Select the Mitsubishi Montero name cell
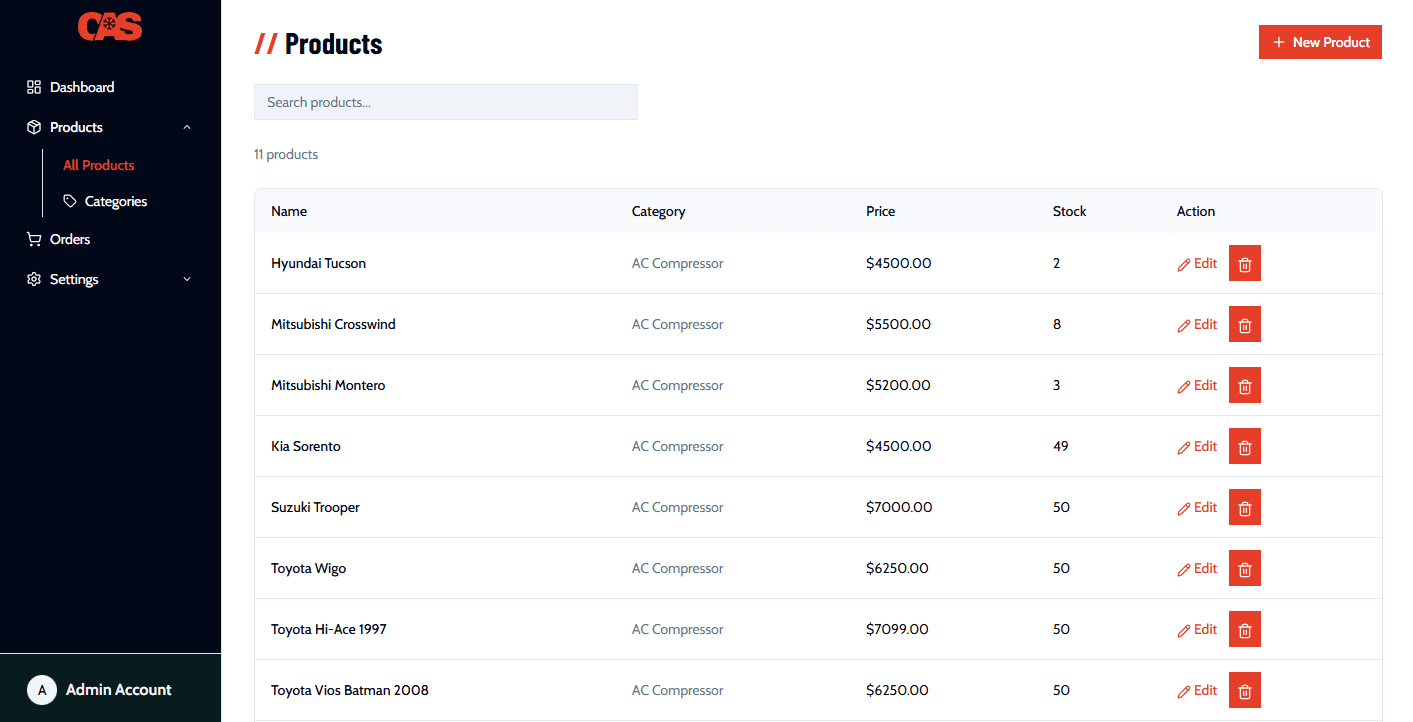This screenshot has width=1413, height=722. tap(328, 385)
